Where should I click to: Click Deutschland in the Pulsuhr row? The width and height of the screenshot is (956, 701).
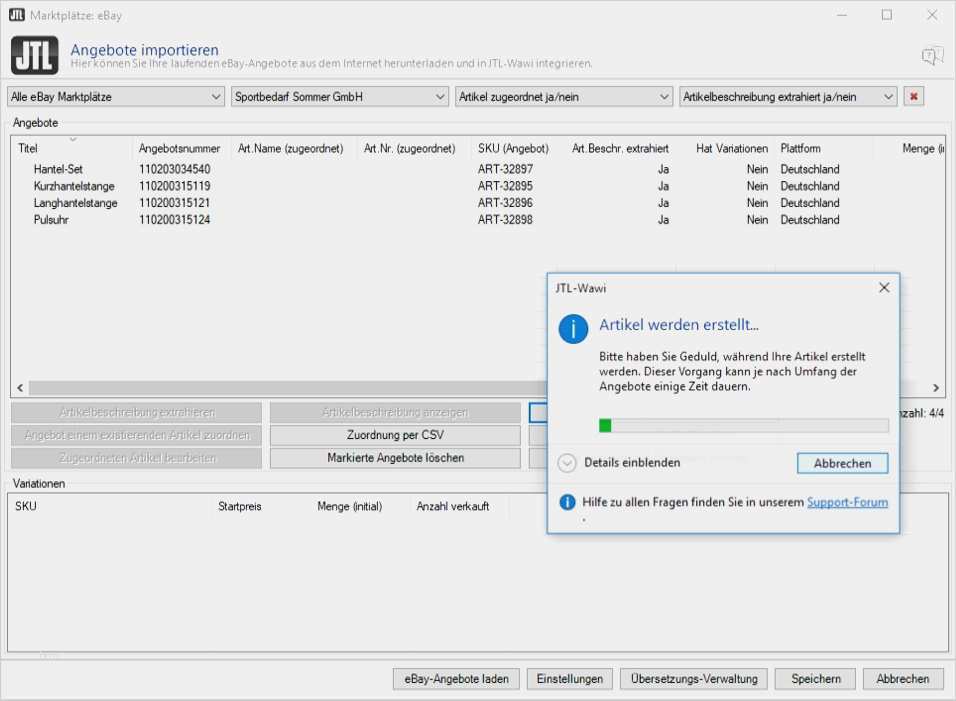810,220
